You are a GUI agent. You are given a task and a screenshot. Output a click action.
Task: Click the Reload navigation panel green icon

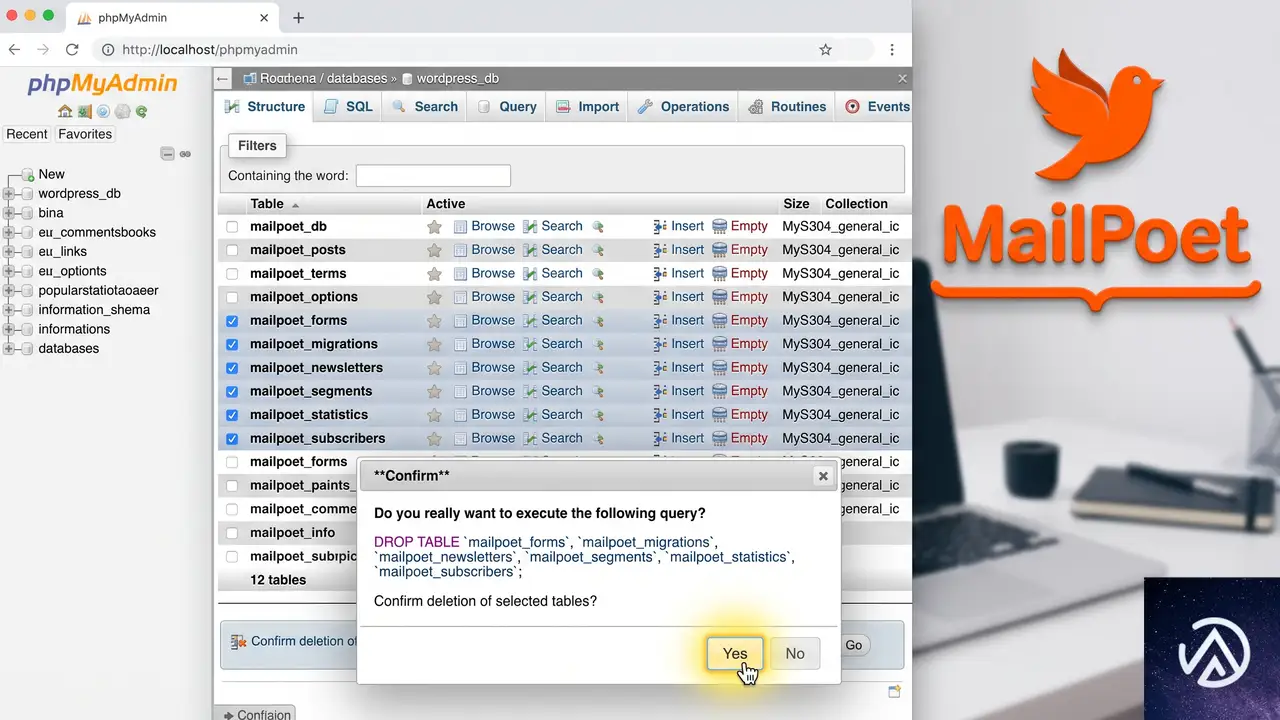coord(142,111)
